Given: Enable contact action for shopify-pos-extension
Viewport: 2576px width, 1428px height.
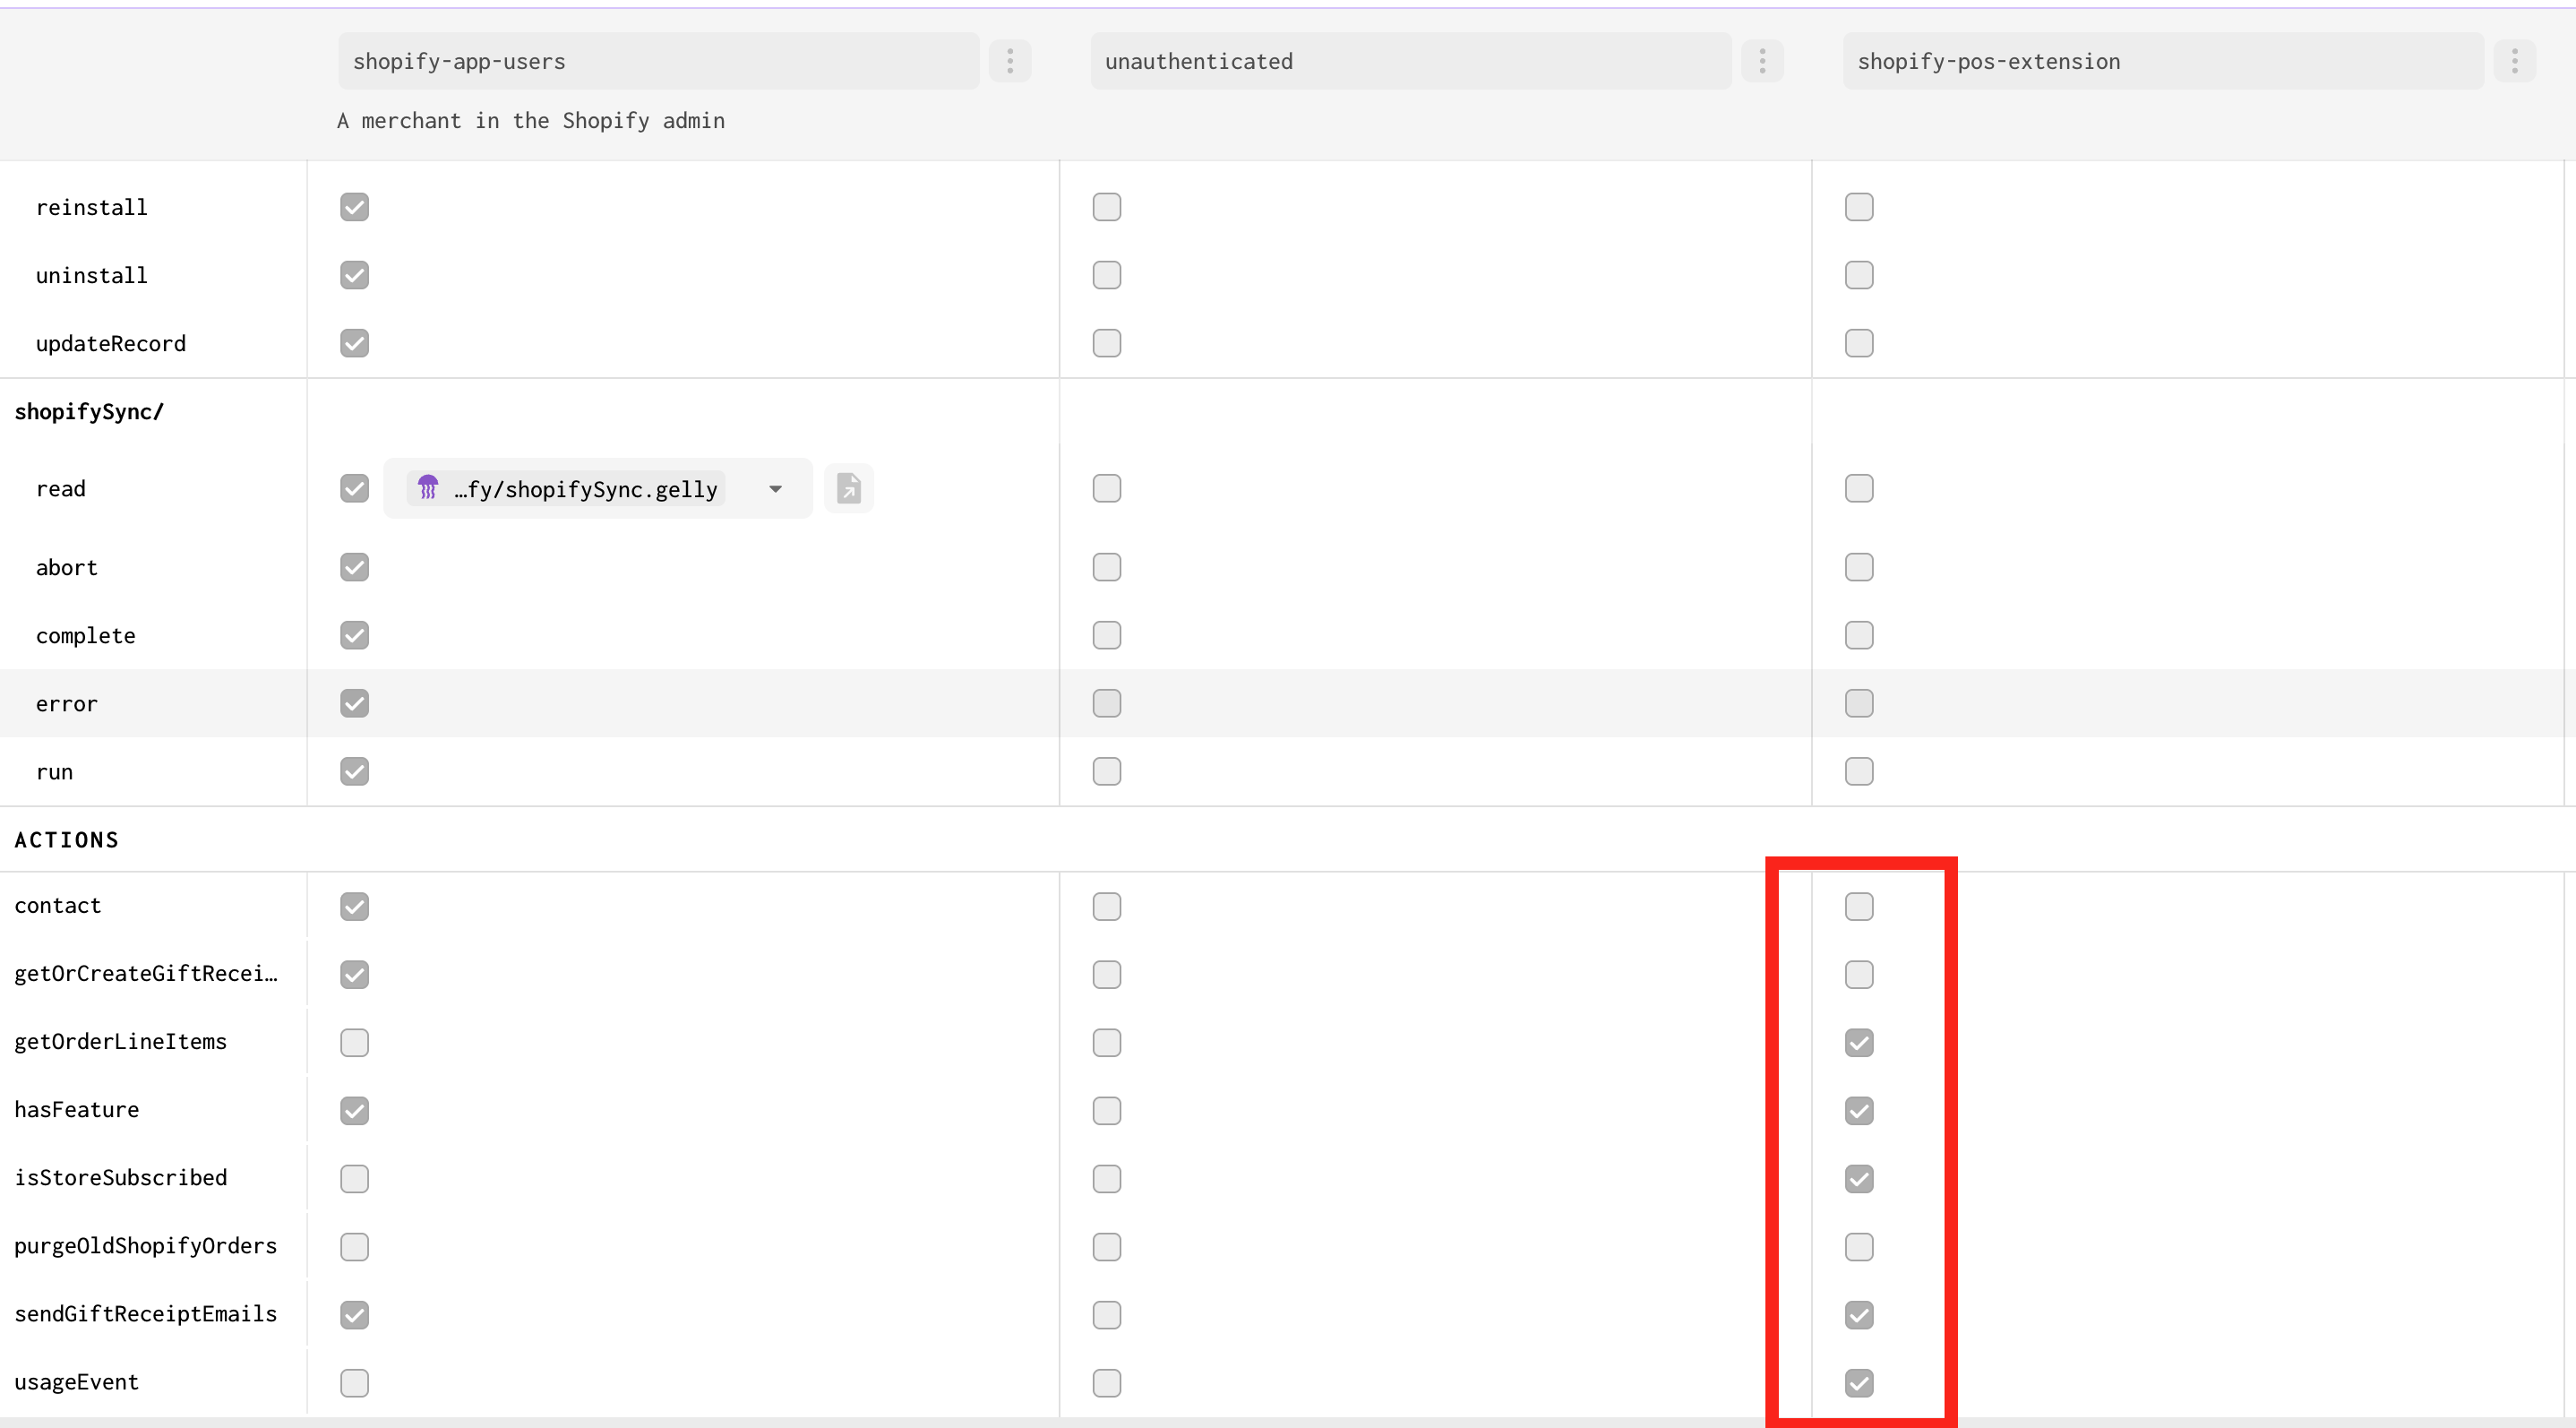Looking at the screenshot, I should 1858,906.
